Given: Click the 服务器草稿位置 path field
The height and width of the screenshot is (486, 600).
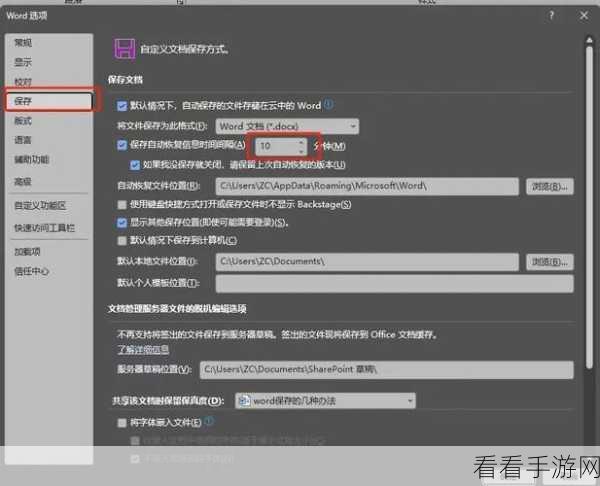Looking at the screenshot, I should click(386, 370).
